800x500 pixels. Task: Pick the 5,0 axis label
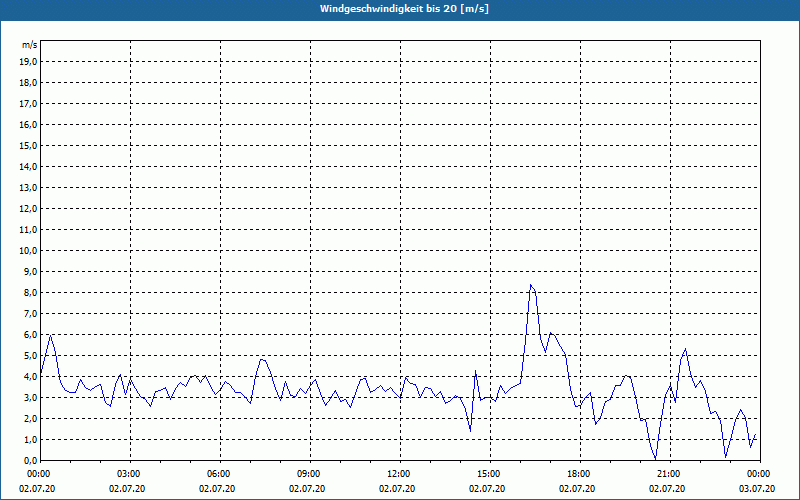pos(30,355)
